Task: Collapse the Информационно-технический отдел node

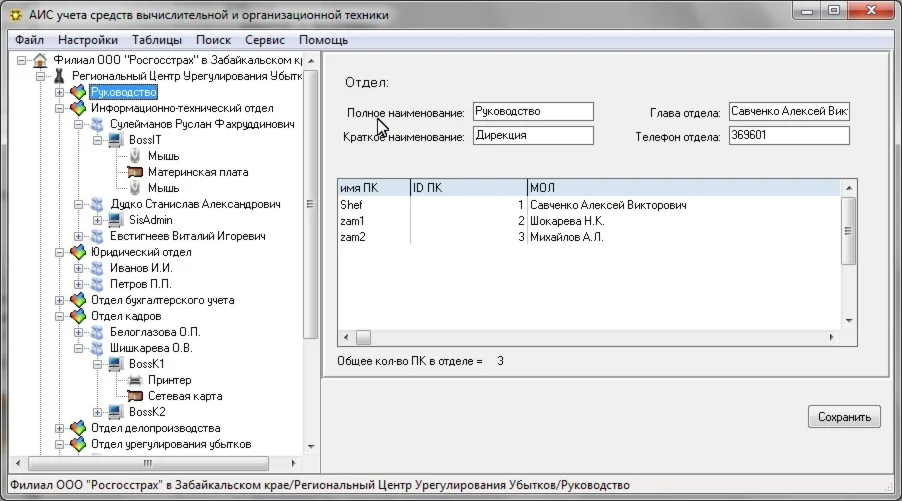Action: click(x=59, y=108)
